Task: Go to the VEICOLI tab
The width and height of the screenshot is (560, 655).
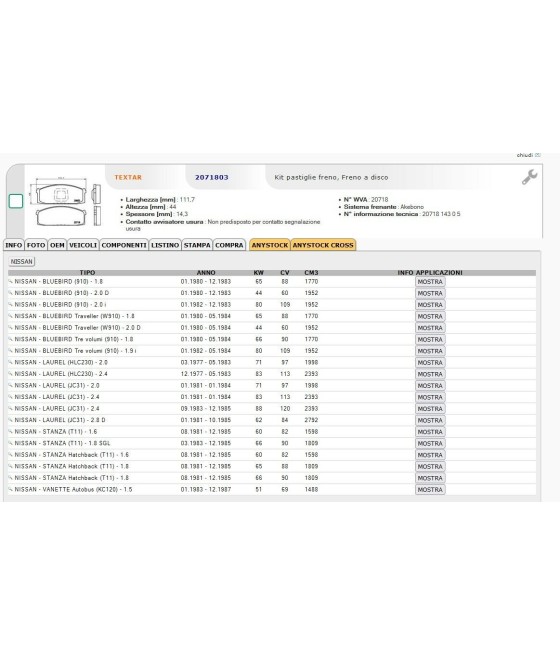Action: pyautogui.click(x=83, y=245)
